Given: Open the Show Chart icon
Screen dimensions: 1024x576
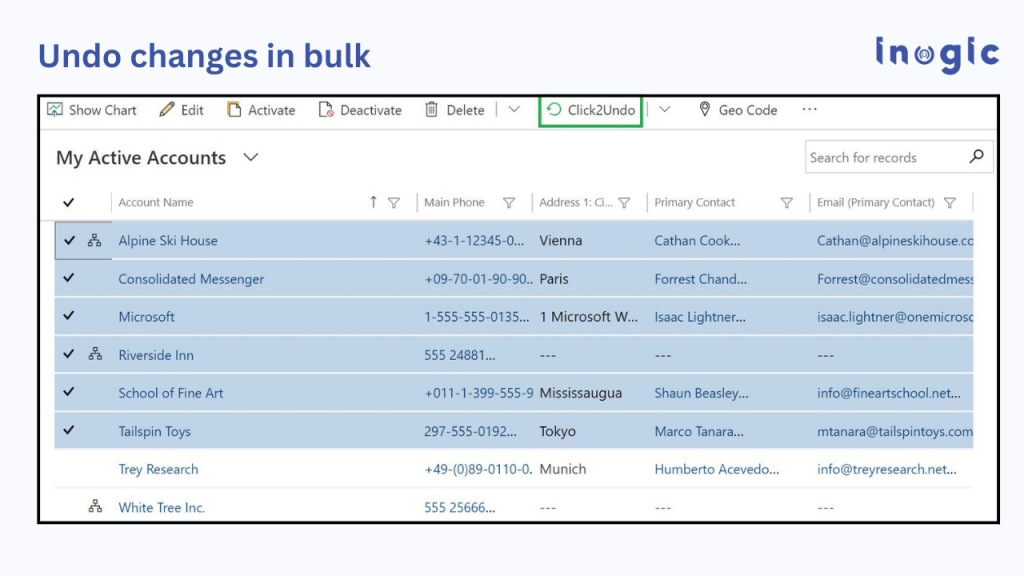Looking at the screenshot, I should pos(55,110).
